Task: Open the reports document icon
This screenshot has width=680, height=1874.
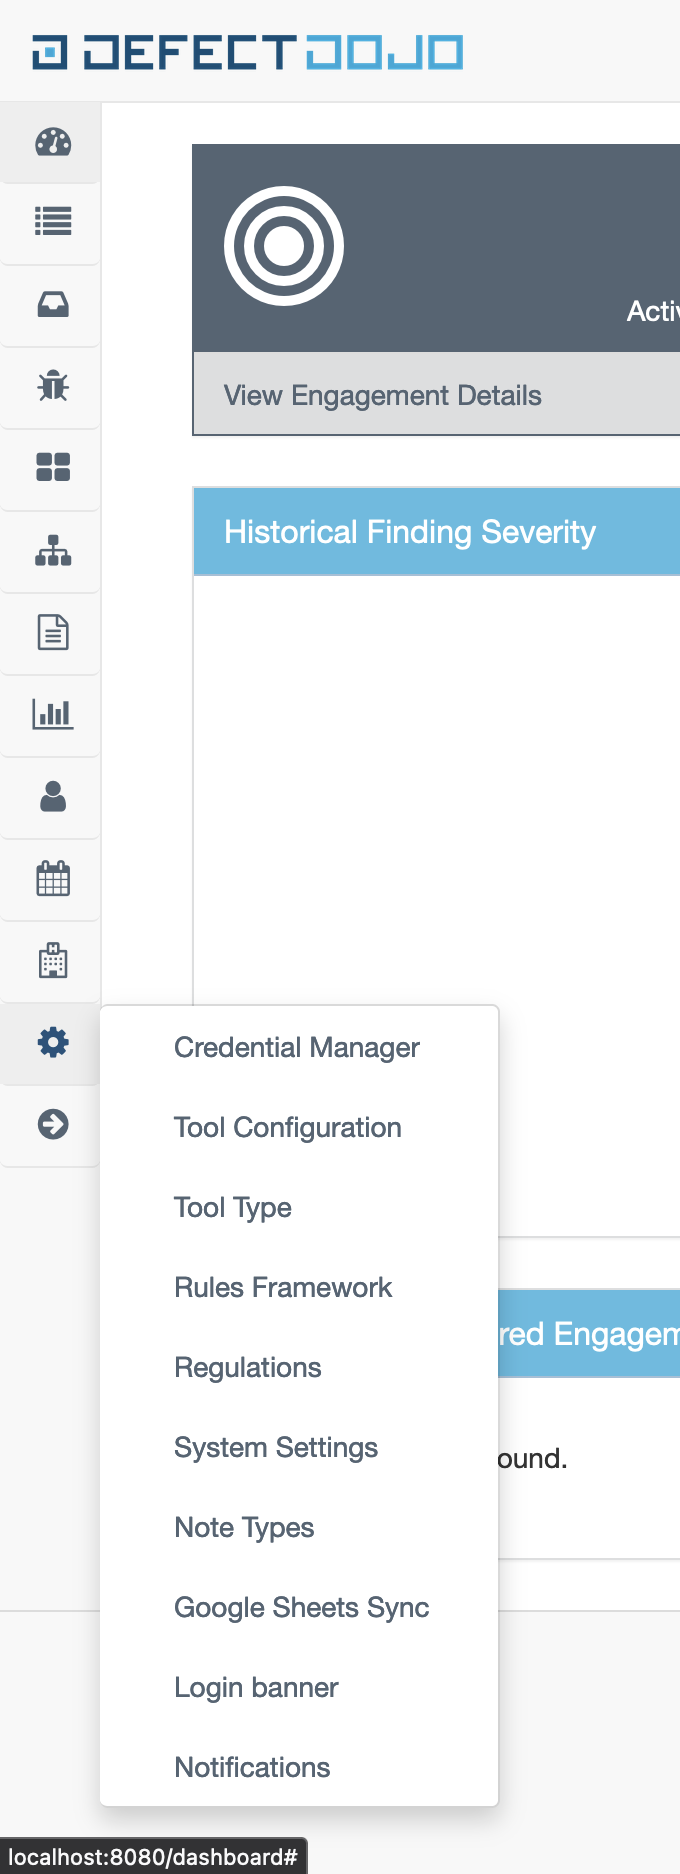Action: click(50, 633)
